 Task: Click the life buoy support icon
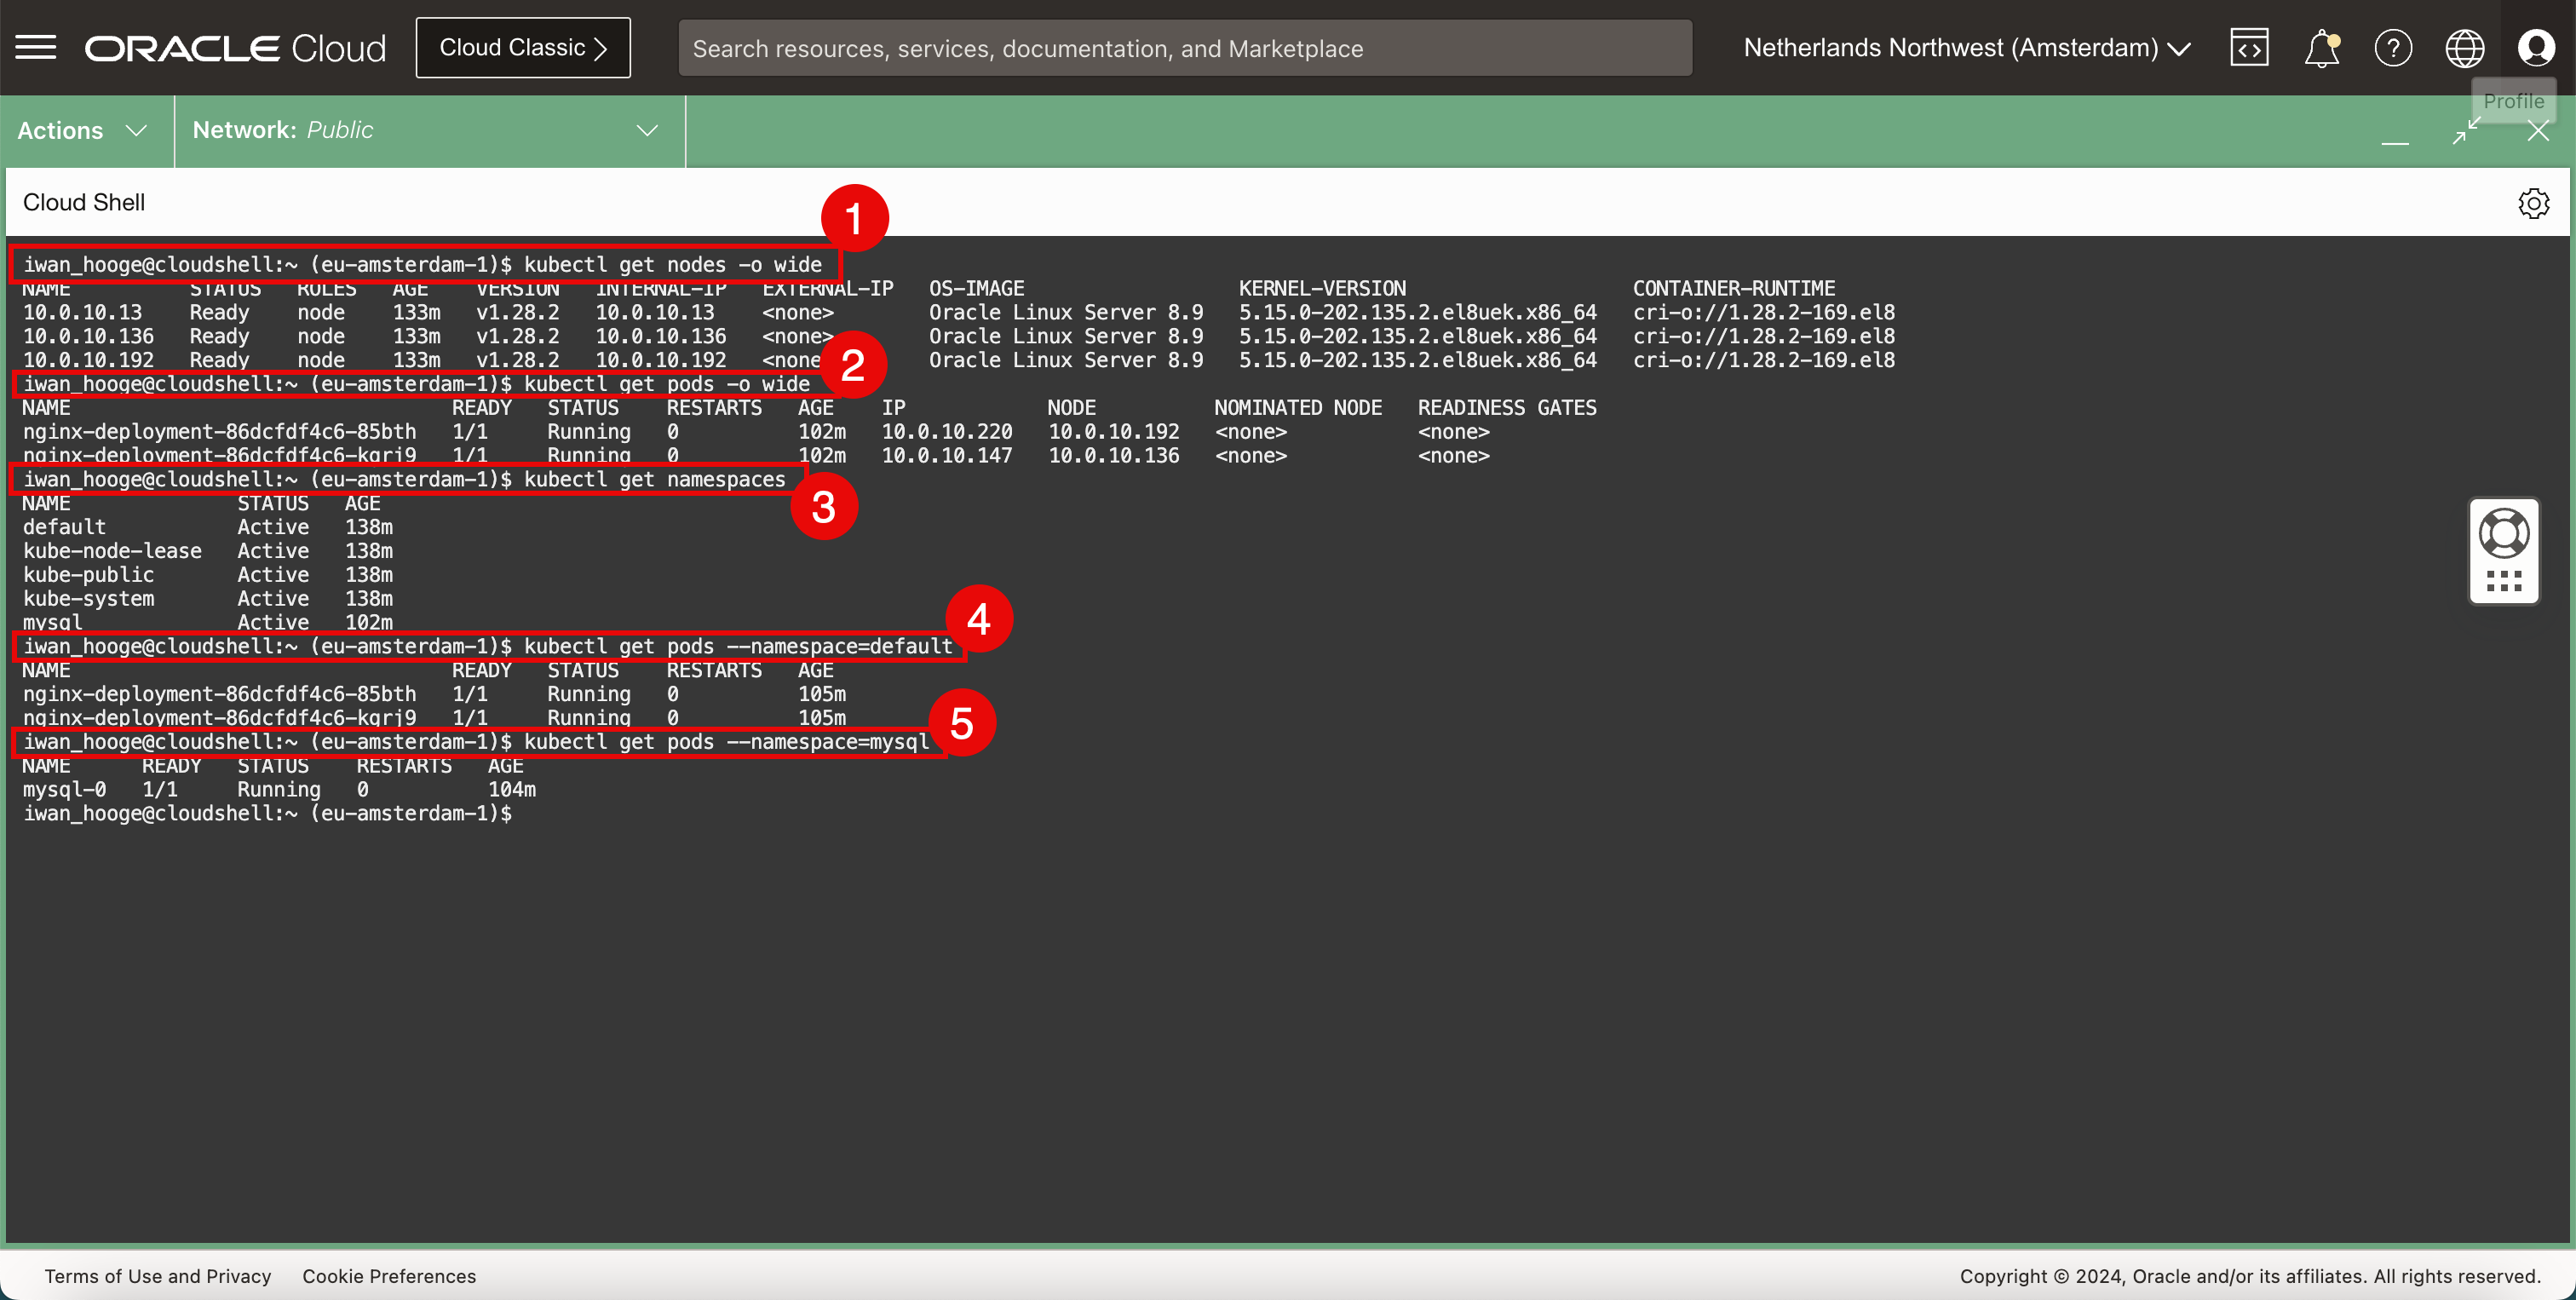tap(2504, 533)
